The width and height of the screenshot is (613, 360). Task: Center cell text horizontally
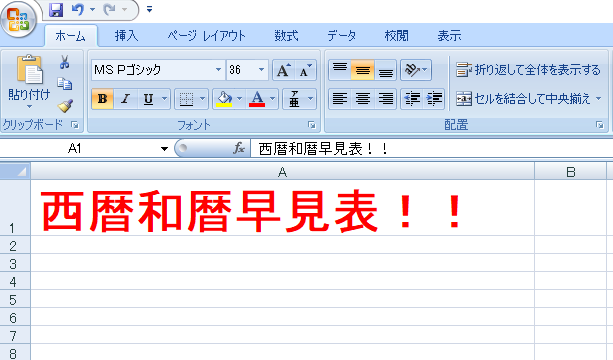362,99
